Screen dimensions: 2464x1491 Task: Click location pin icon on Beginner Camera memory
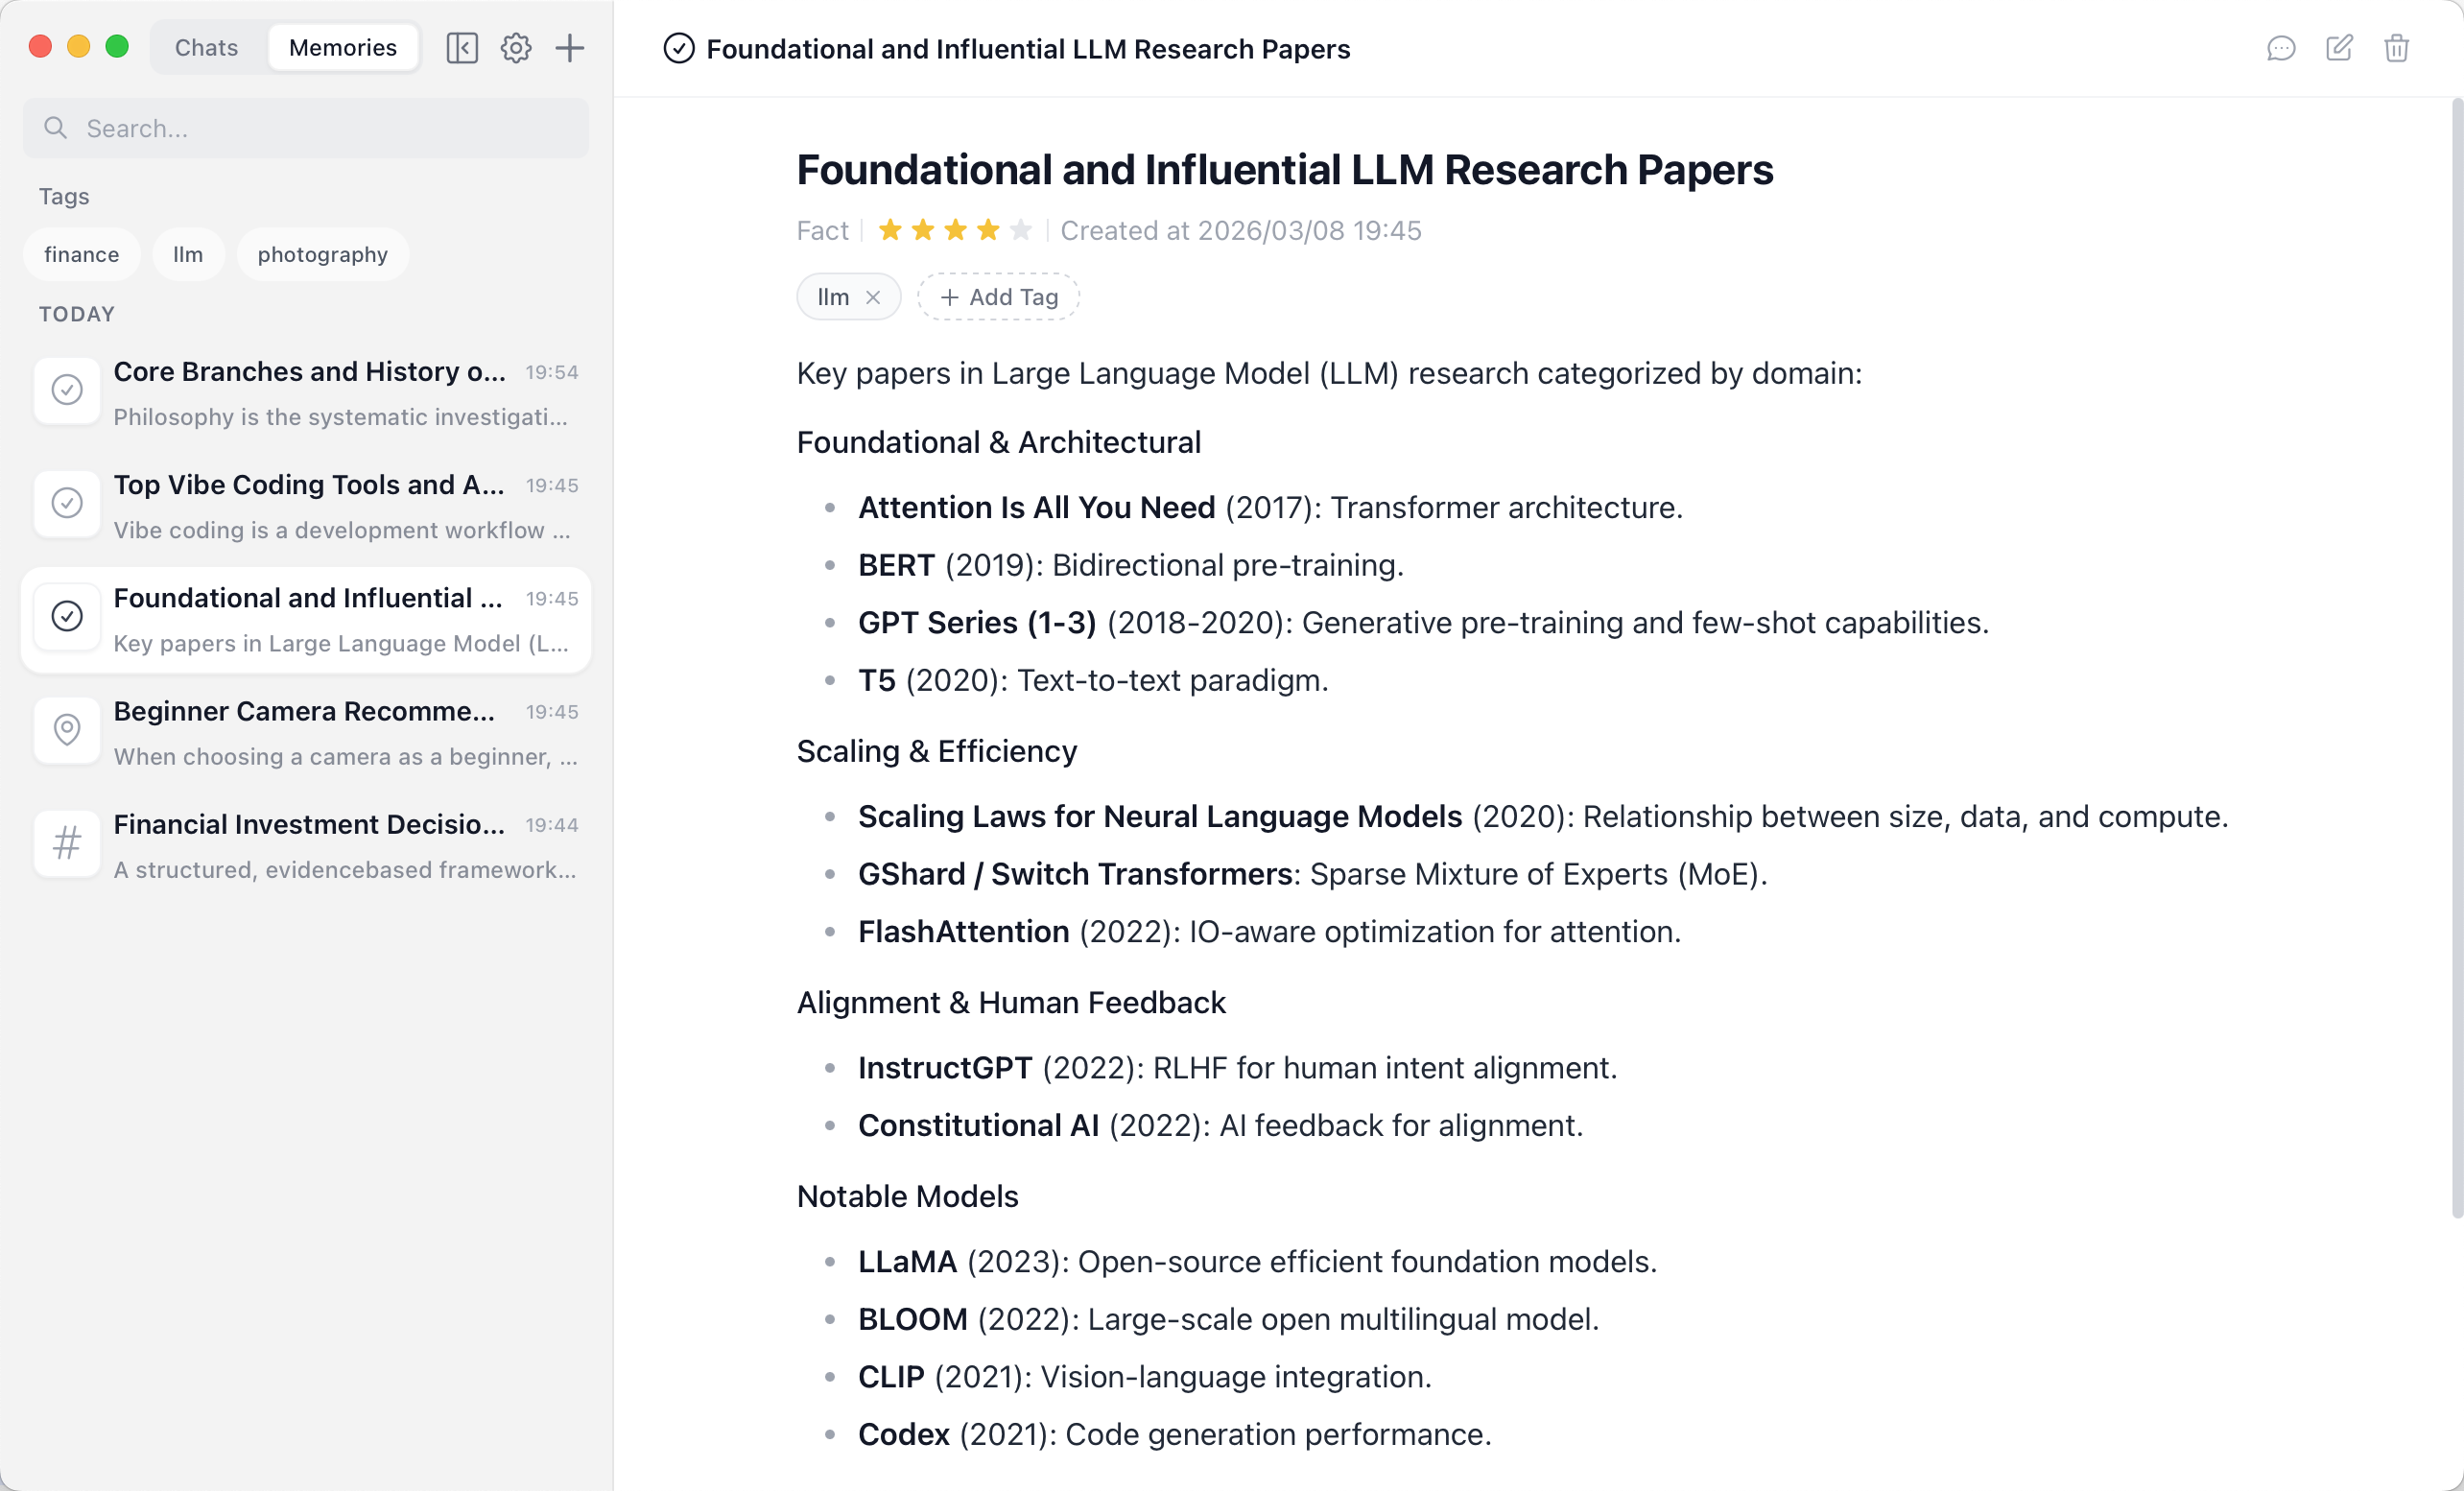point(67,730)
